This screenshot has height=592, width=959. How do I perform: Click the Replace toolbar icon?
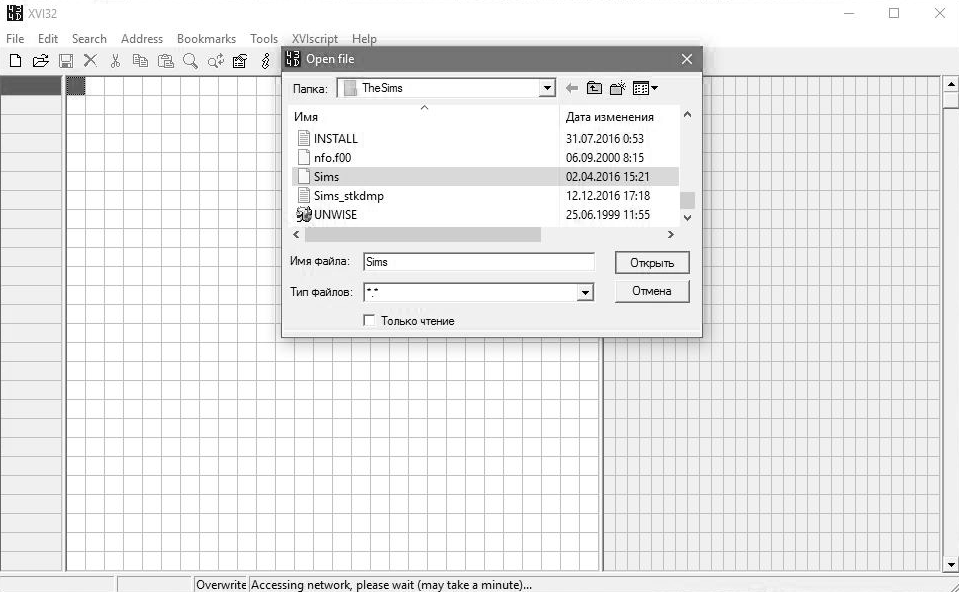(215, 61)
